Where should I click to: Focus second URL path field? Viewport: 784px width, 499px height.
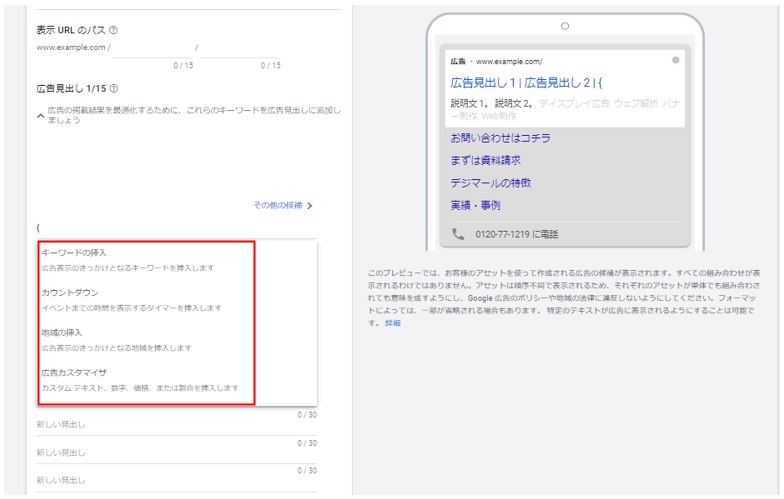tap(240, 48)
